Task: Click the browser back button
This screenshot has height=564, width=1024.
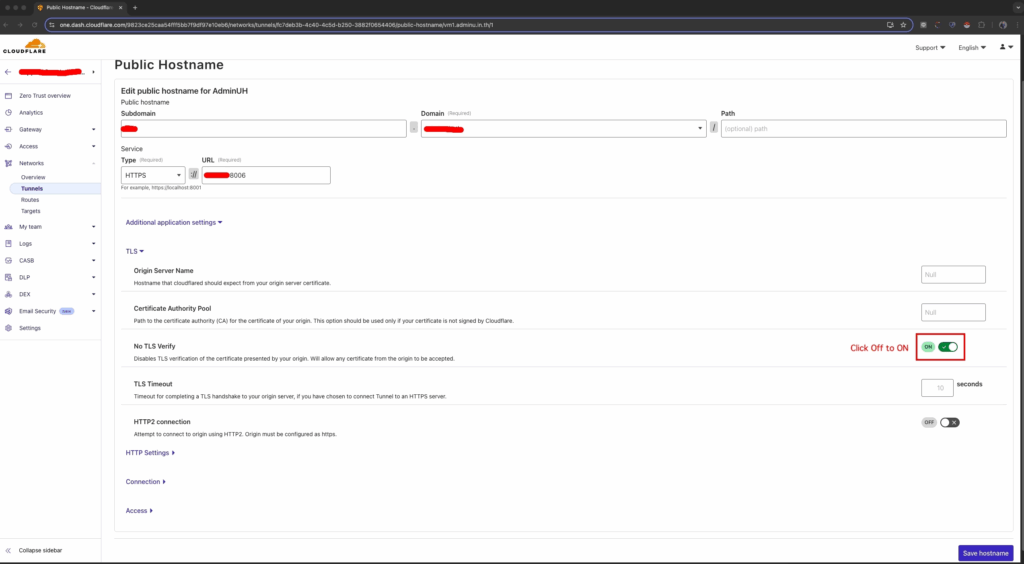Action: tap(7, 25)
